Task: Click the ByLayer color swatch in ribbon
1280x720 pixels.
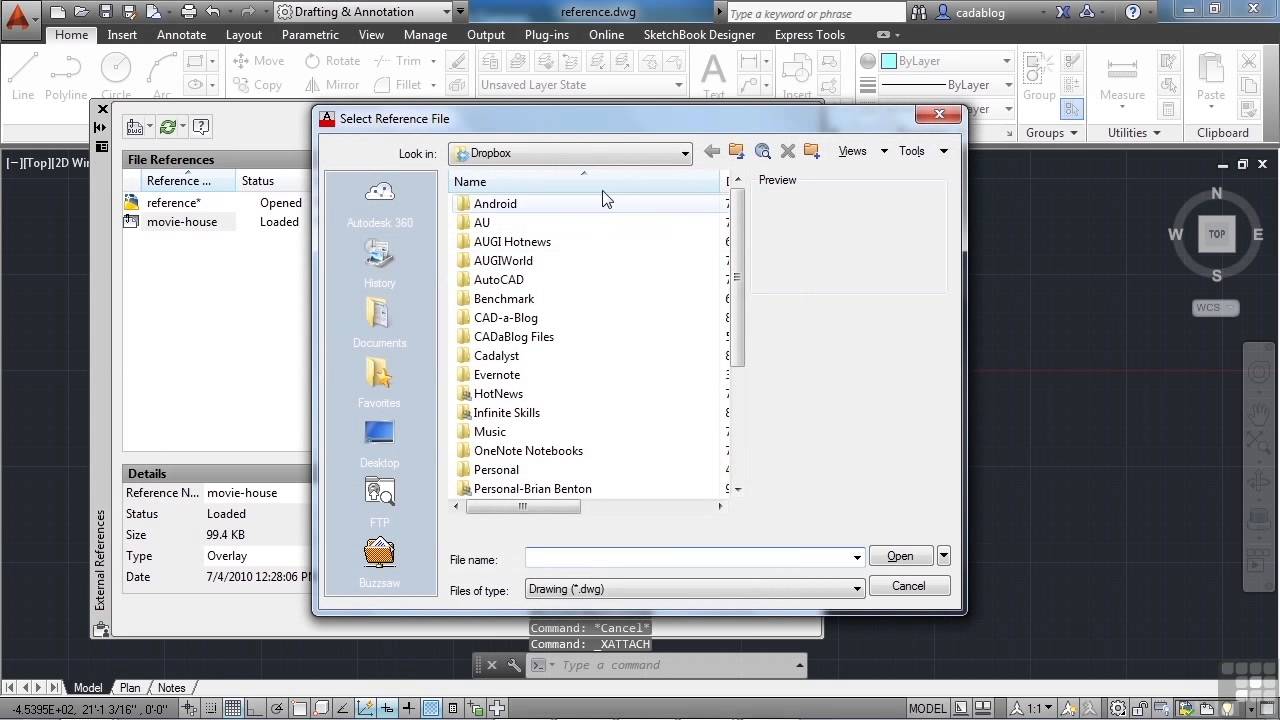Action: pos(888,61)
